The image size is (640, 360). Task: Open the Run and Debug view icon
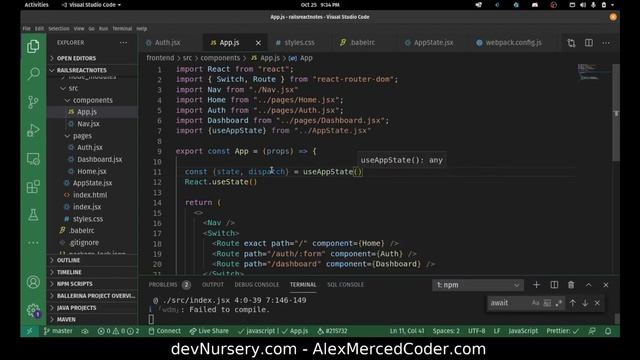pyautogui.click(x=33, y=131)
